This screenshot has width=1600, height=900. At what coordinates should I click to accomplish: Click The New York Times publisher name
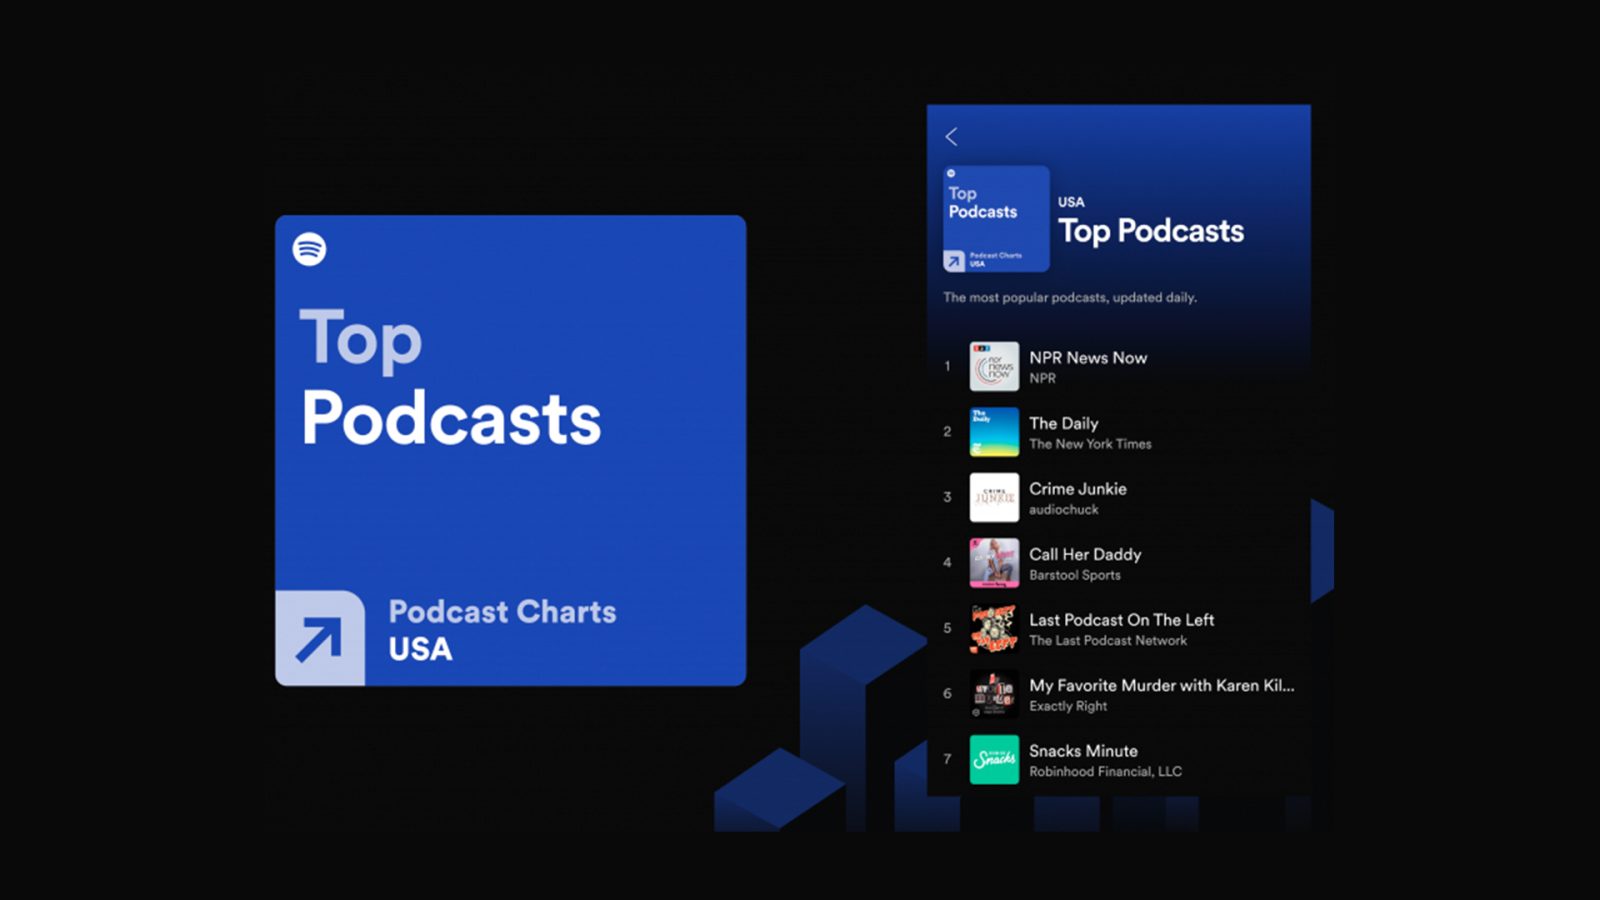click(1091, 444)
